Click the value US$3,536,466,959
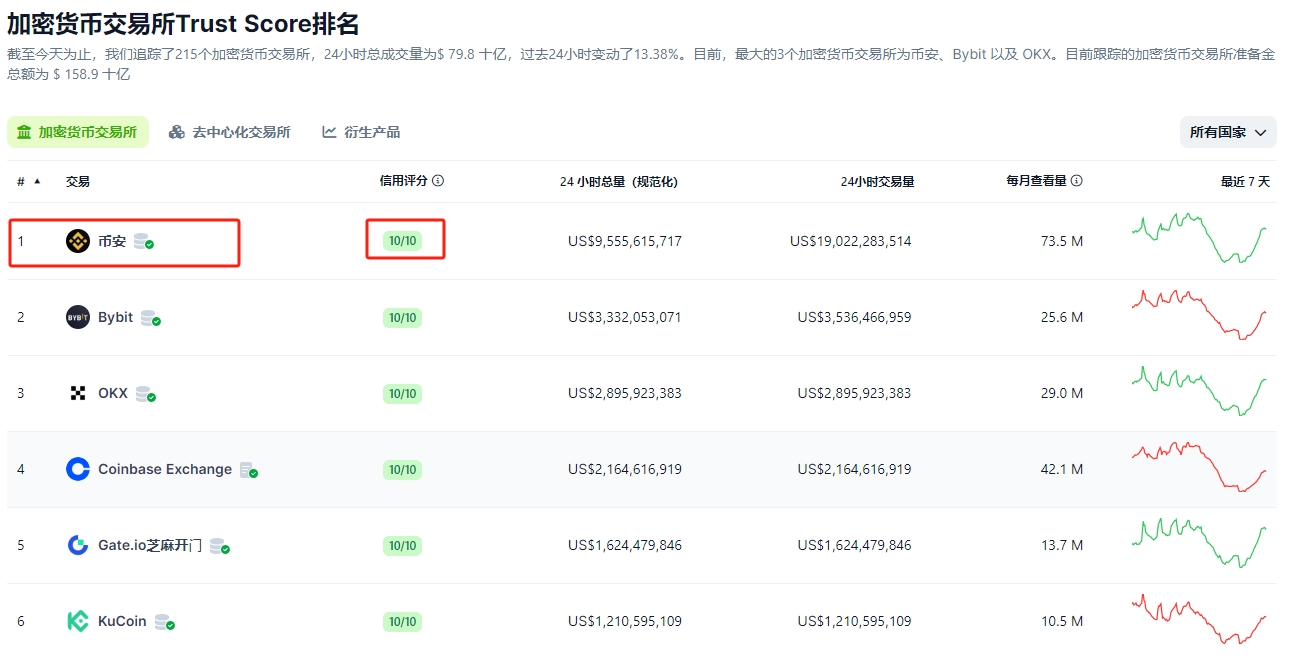Screen dimensions: 1292x658 click(x=855, y=317)
